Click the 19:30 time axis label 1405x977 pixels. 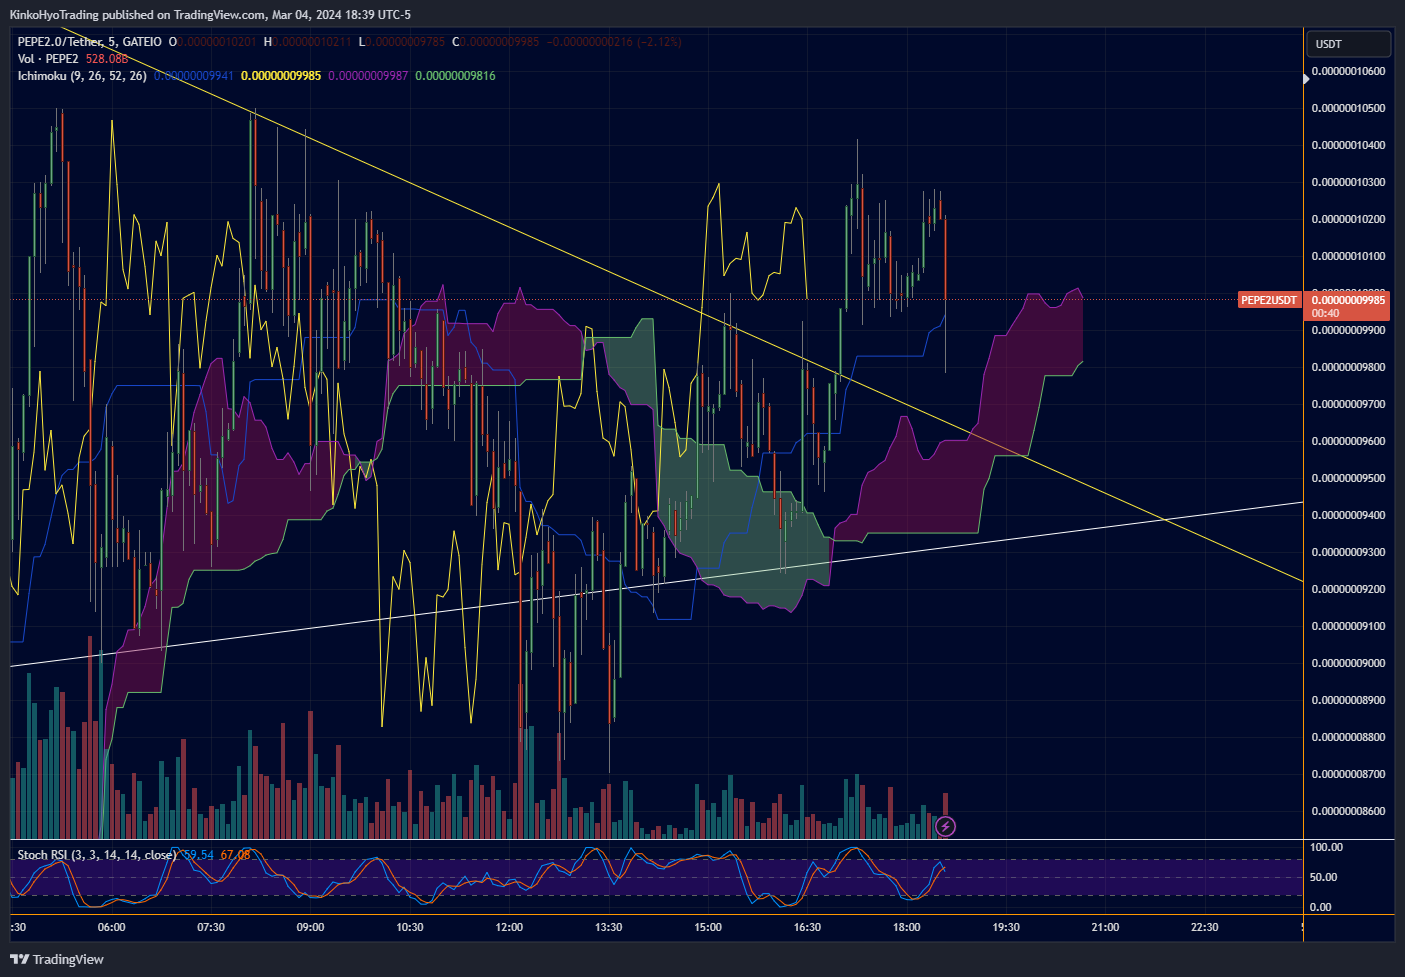[x=1006, y=927]
